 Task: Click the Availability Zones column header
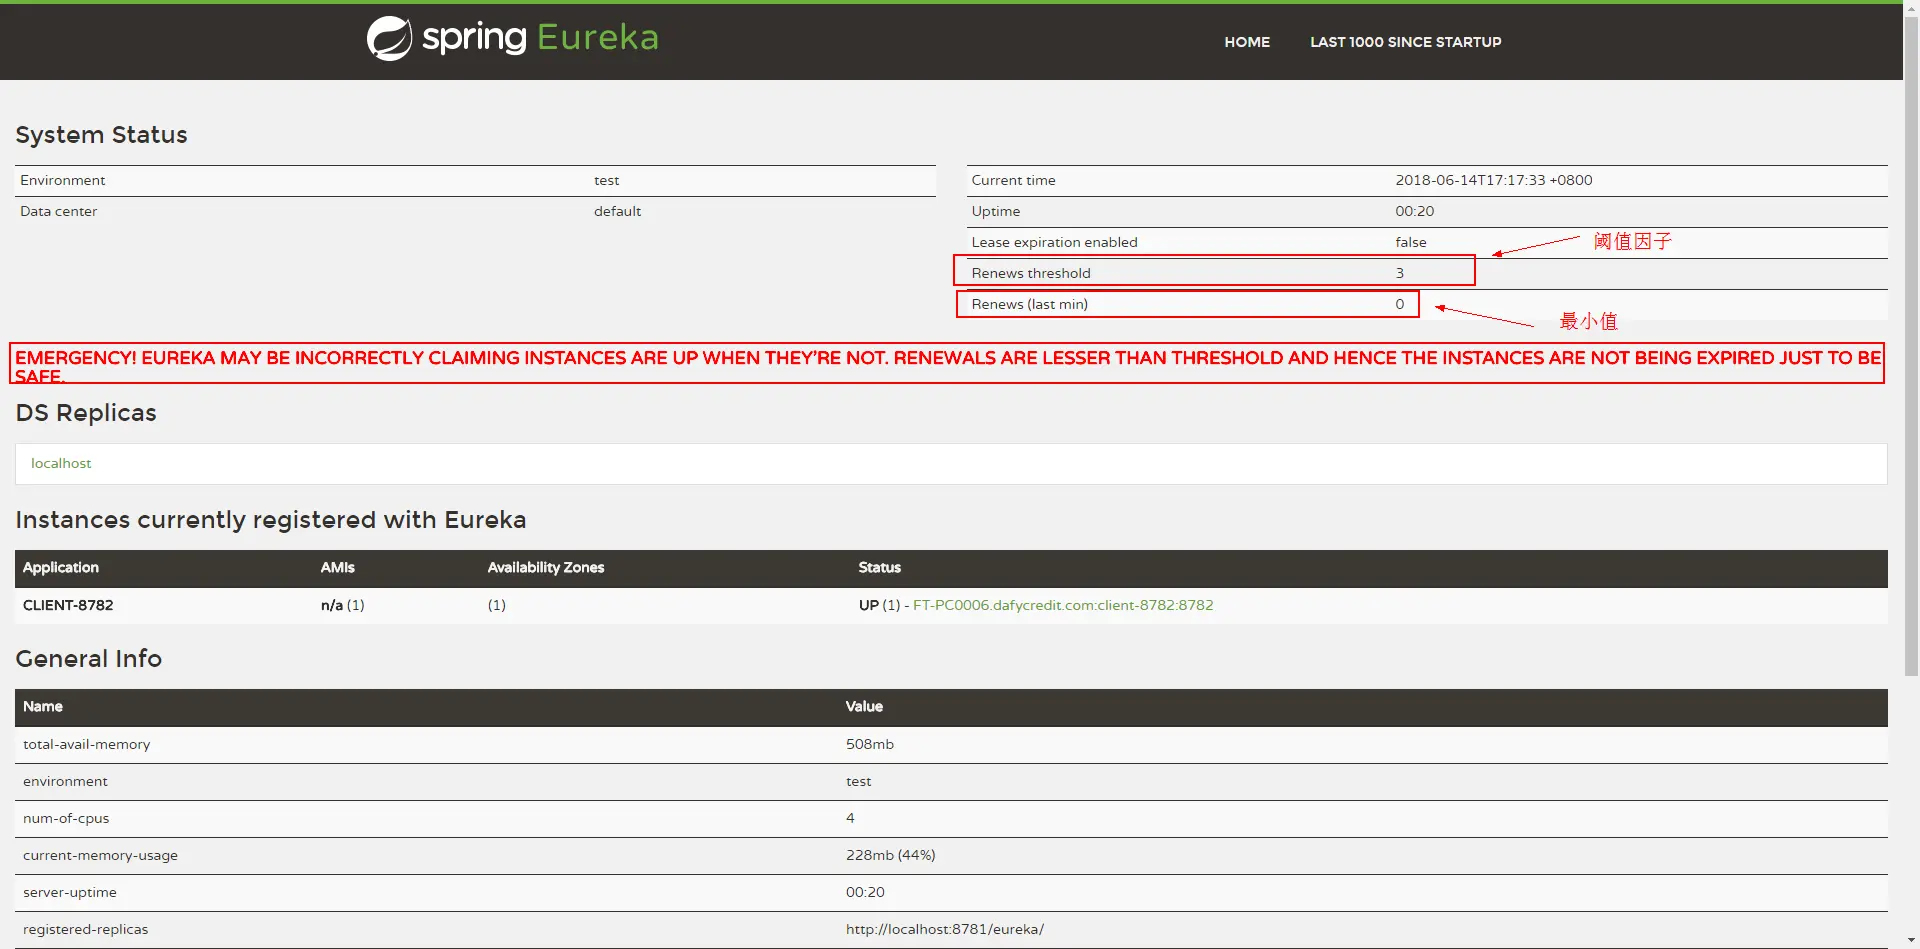546,567
